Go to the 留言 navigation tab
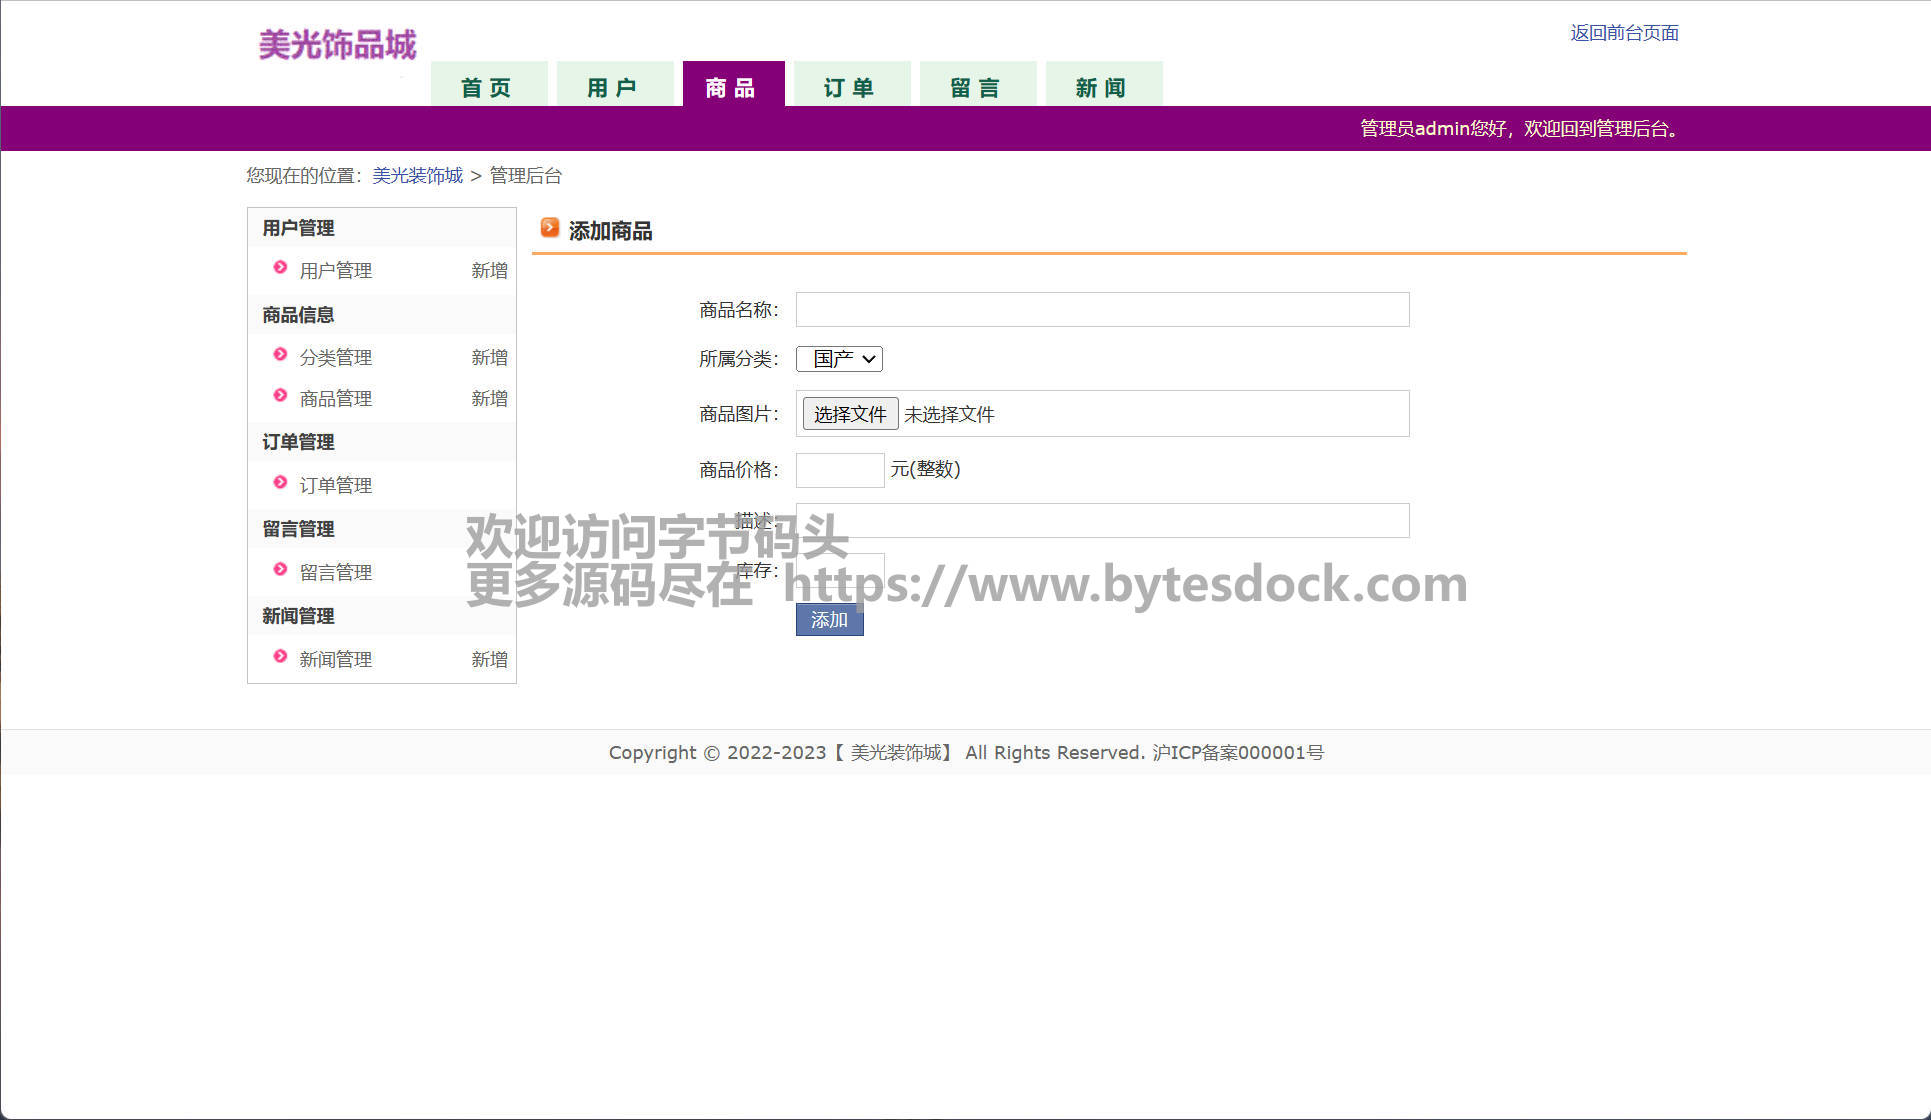Viewport: 1931px width, 1120px height. 976,87
